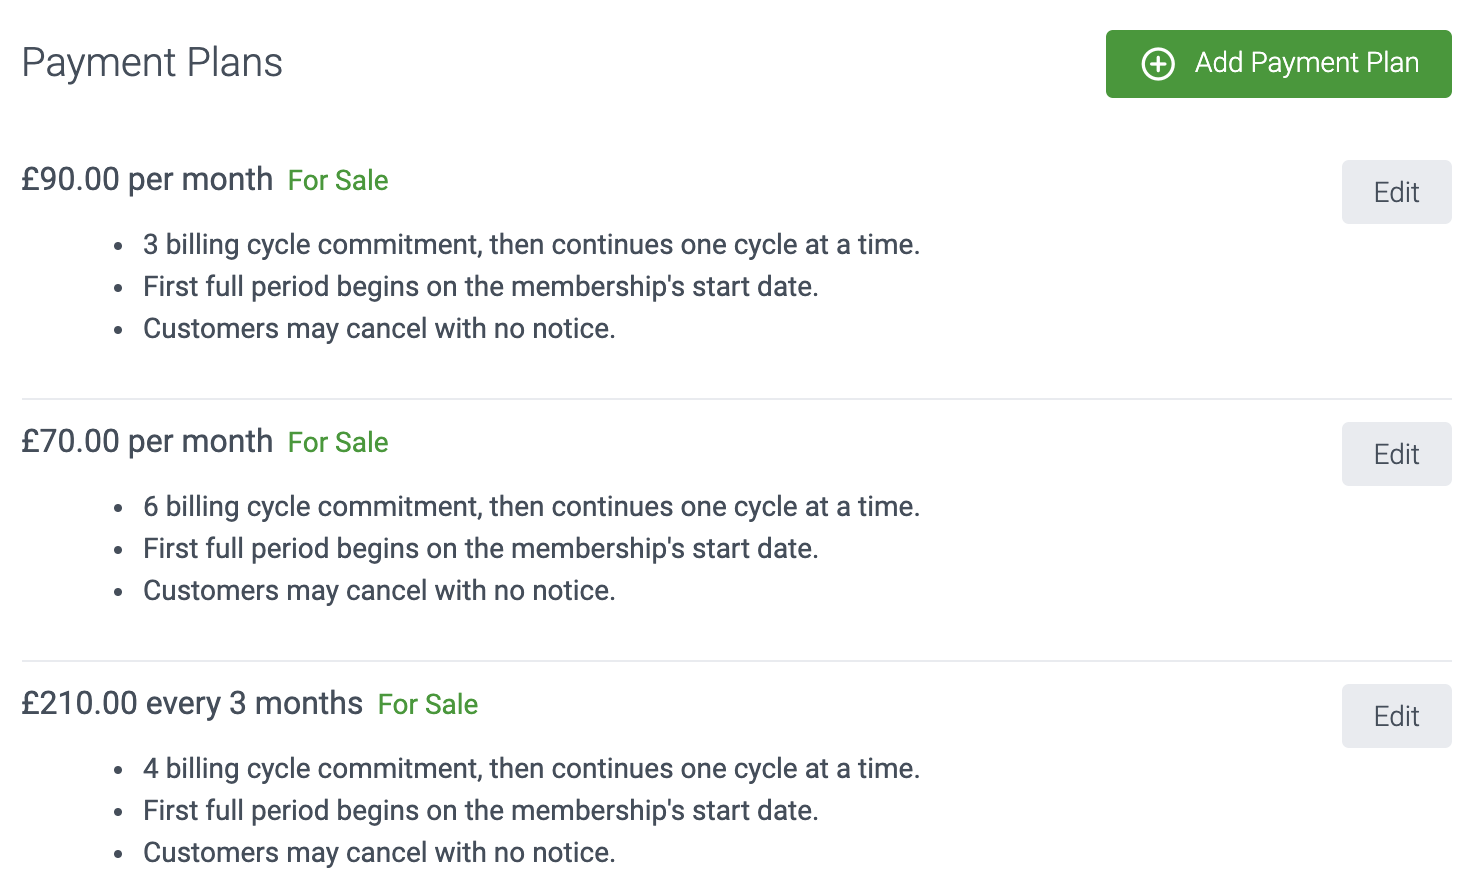The width and height of the screenshot is (1466, 896).
Task: Click the £210.00 every 3 months heading
Action: click(x=192, y=703)
